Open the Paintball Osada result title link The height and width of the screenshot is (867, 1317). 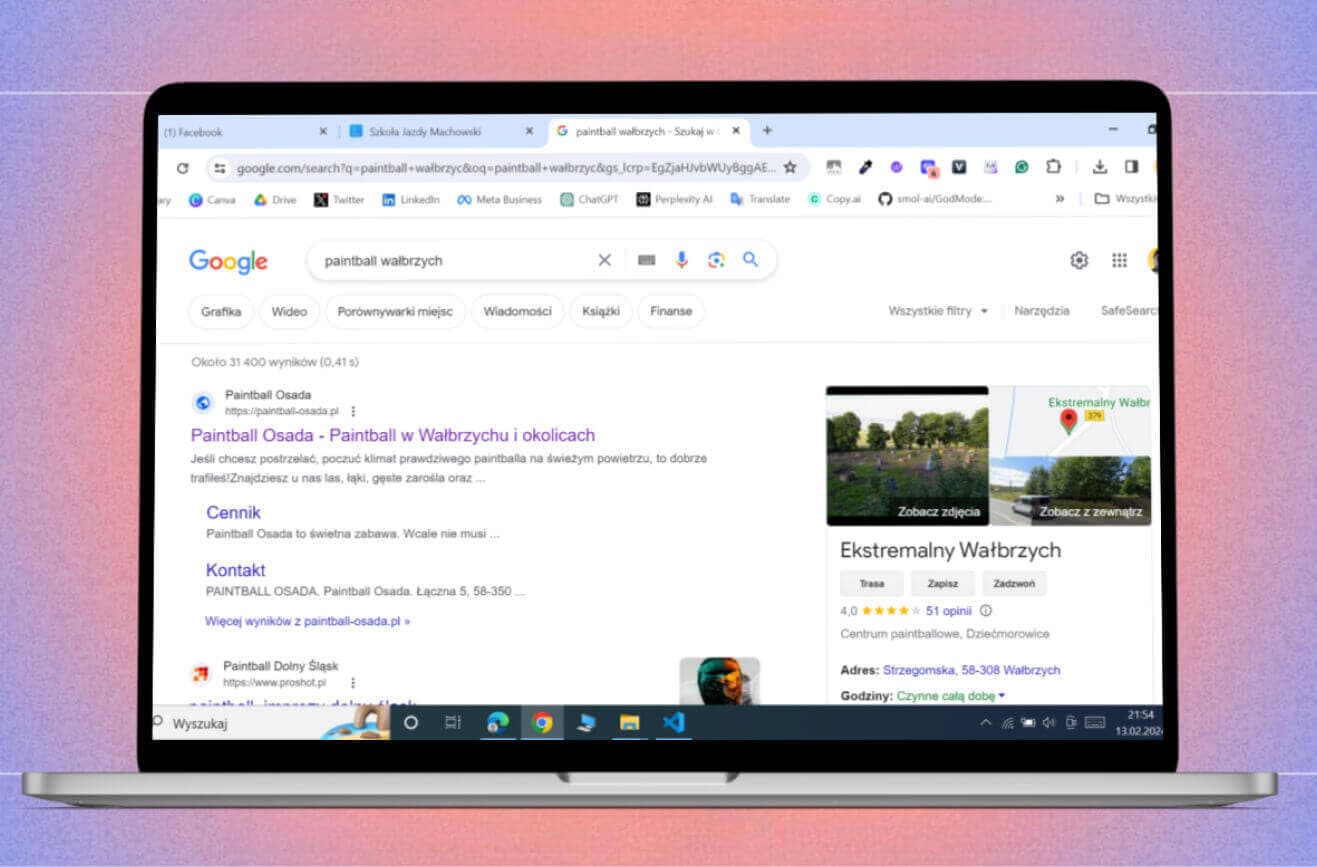point(393,435)
